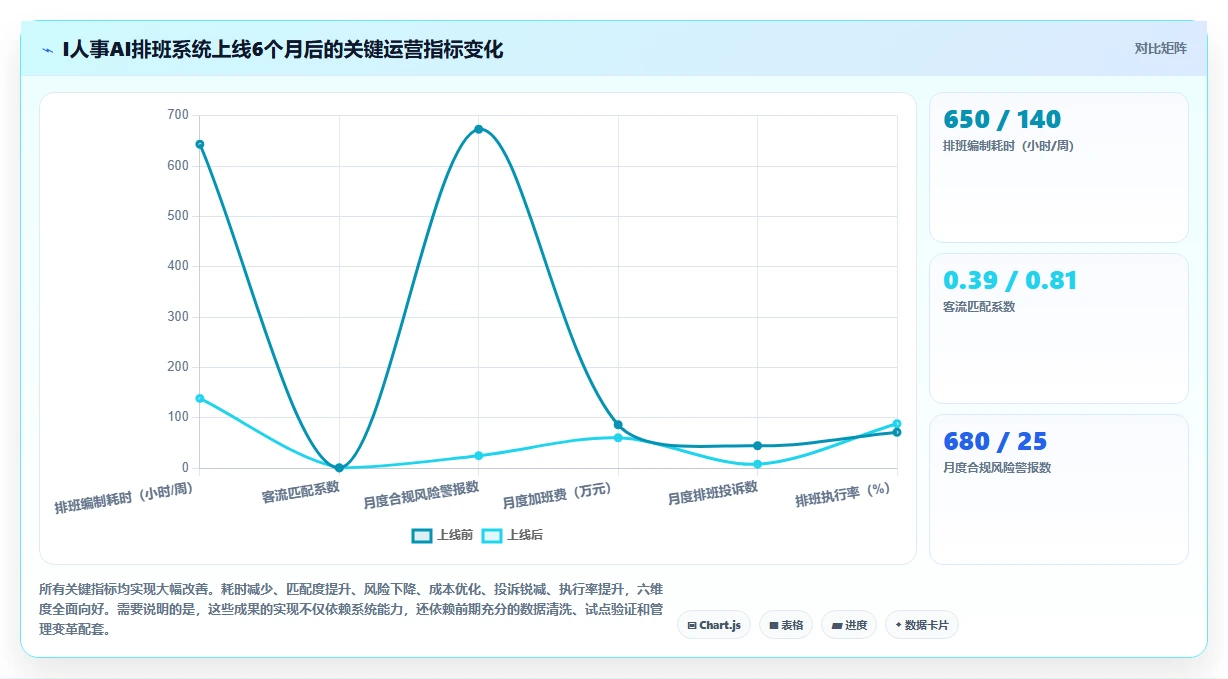Click the page title about AI排班系统
Viewport: 1228px width, 679px height.
click(x=283, y=49)
